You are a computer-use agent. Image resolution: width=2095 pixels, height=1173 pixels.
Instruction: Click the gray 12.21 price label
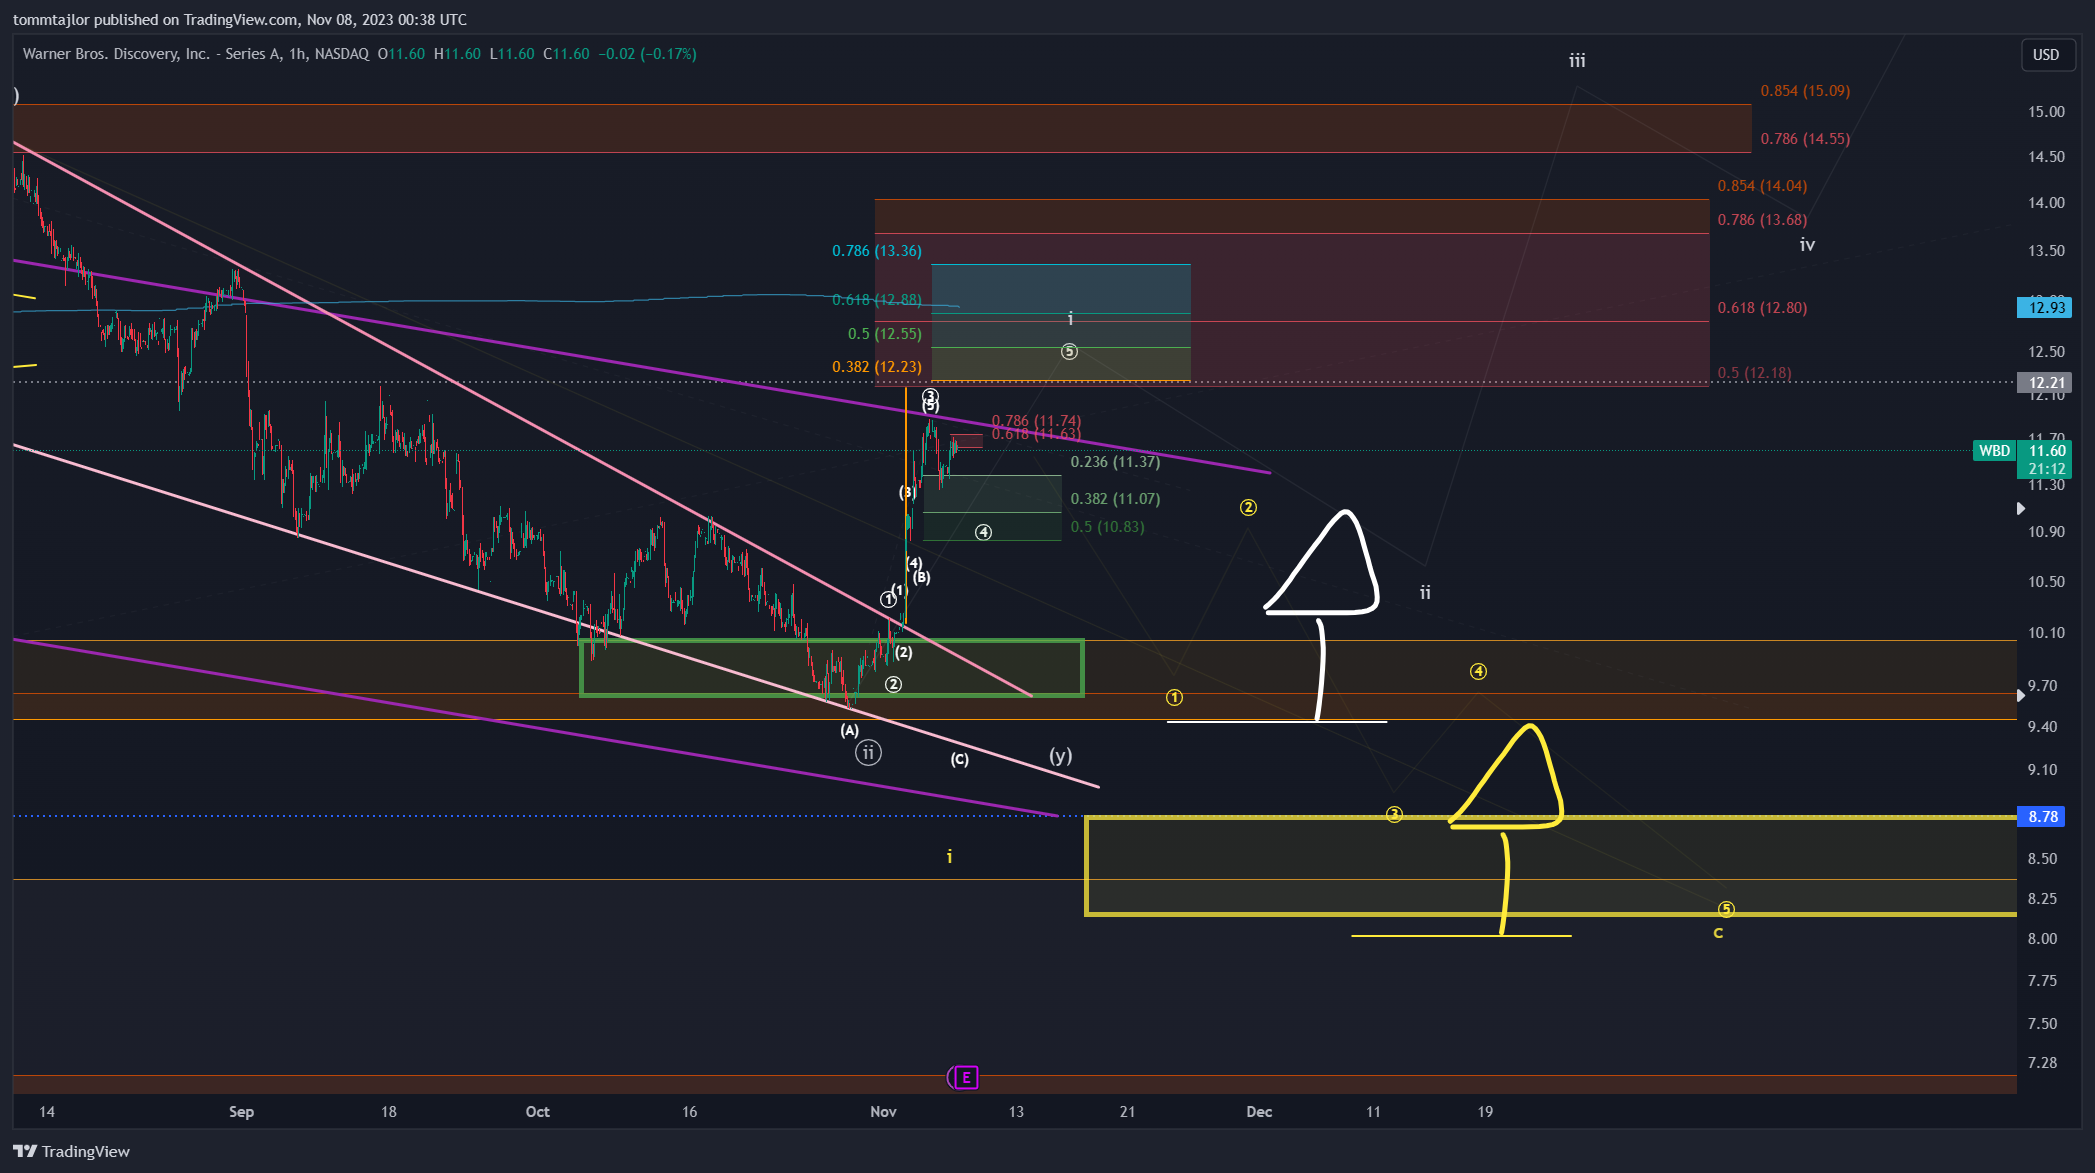pyautogui.click(x=2044, y=382)
